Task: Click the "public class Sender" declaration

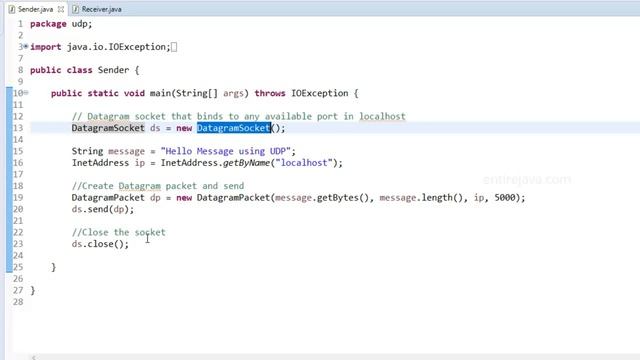Action: click(80, 70)
